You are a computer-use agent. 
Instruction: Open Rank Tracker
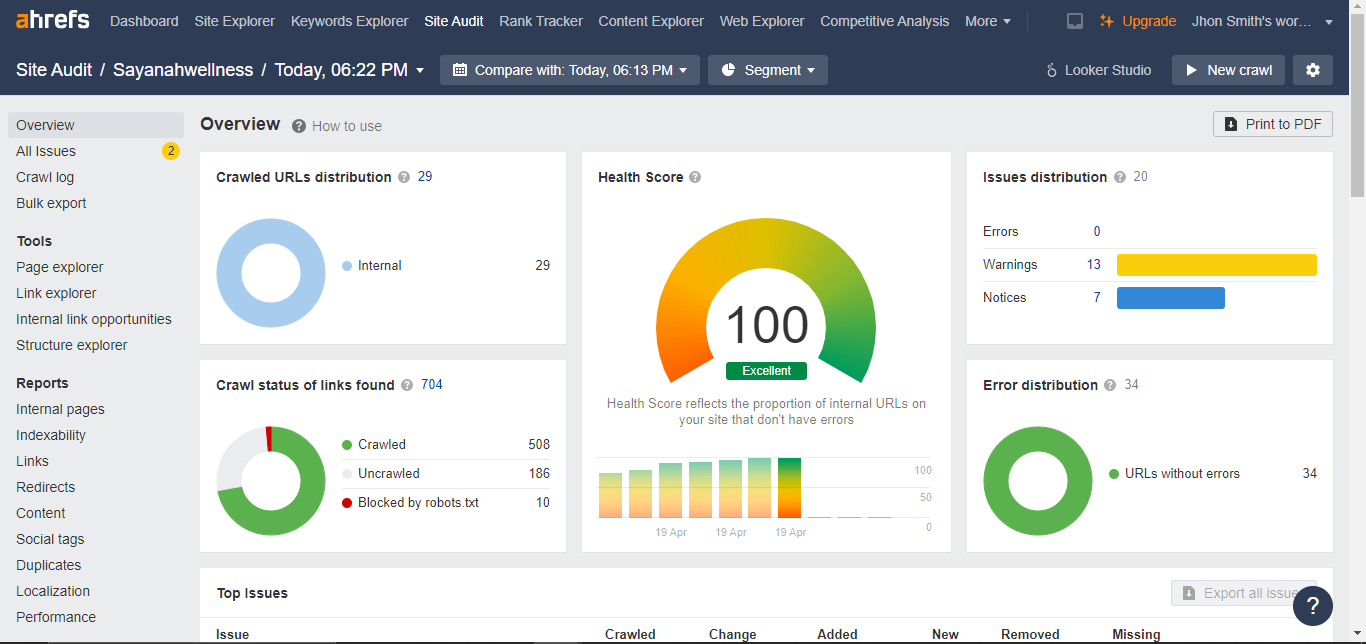coord(541,21)
